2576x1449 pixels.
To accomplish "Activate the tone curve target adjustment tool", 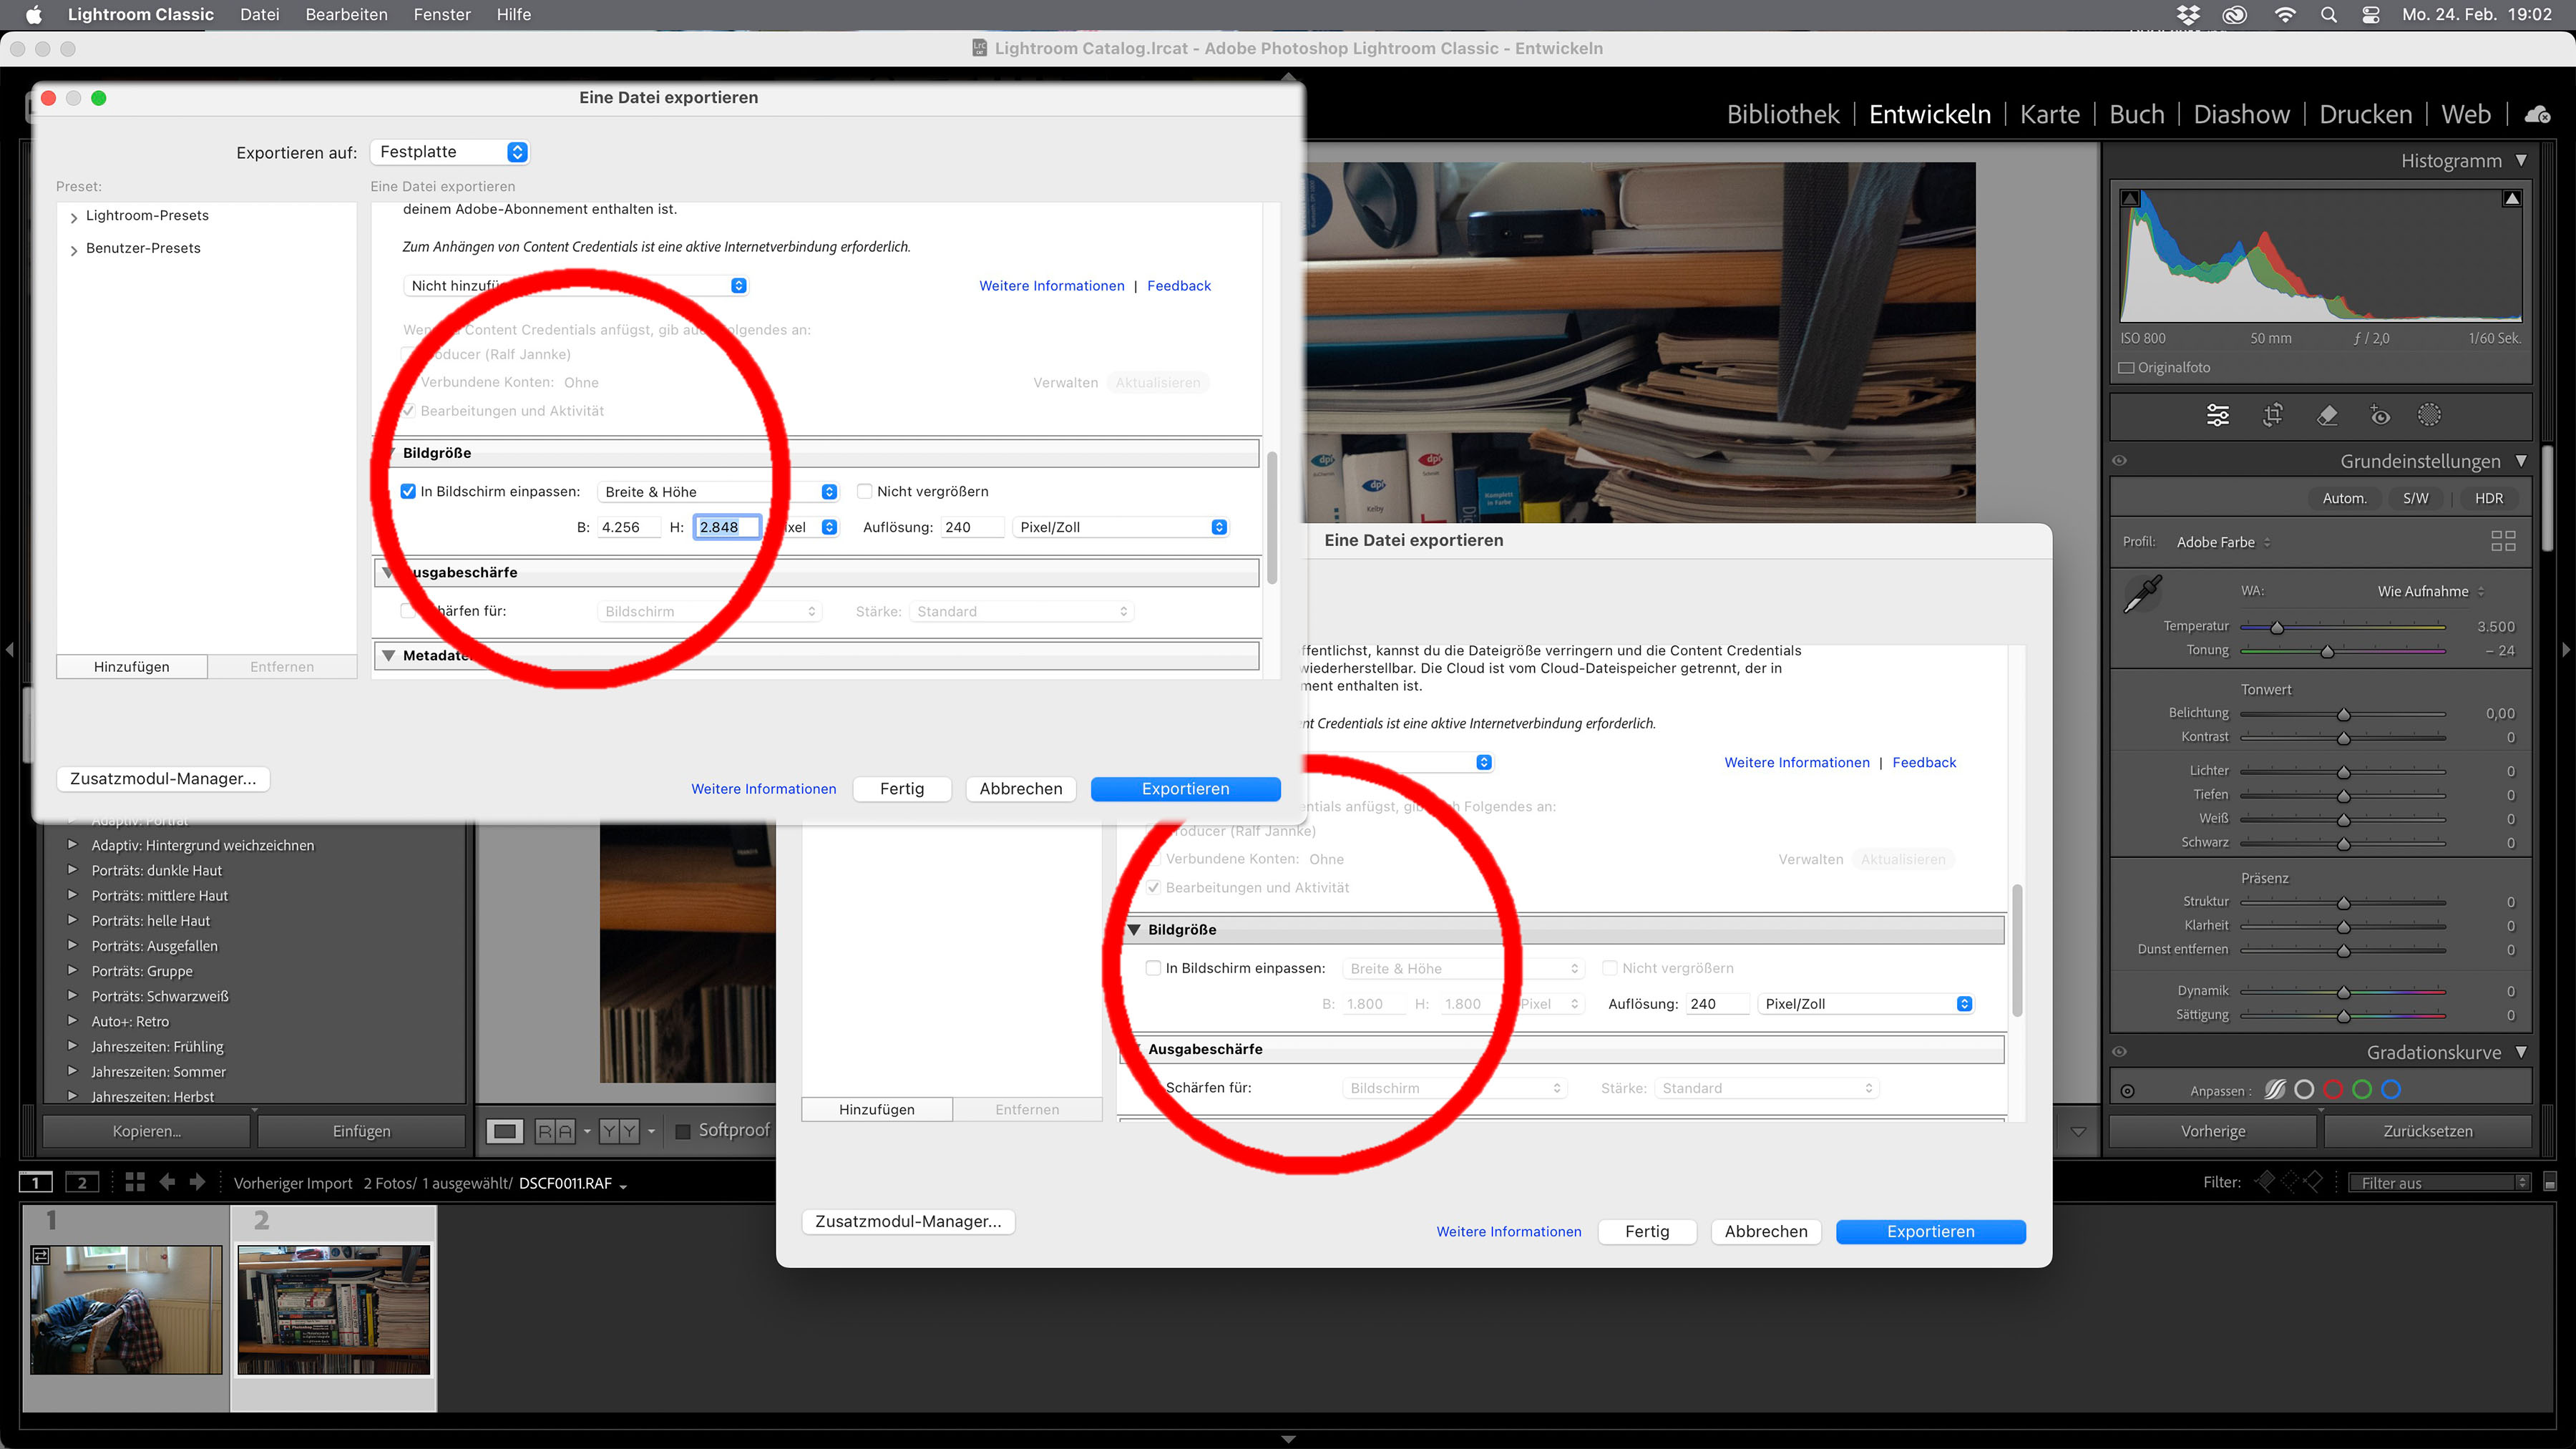I will [x=2127, y=1091].
